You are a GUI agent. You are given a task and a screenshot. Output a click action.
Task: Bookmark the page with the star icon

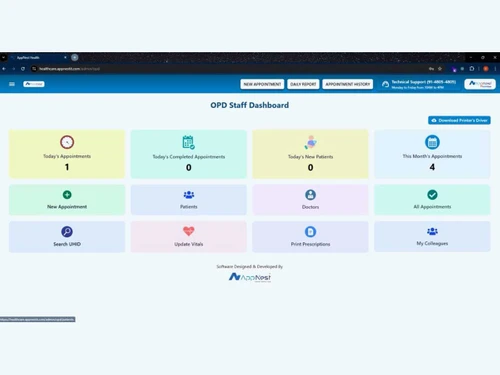coord(440,69)
